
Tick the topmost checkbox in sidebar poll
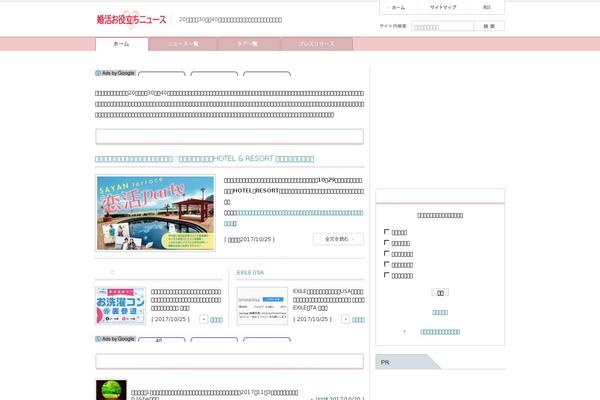[x=386, y=232]
